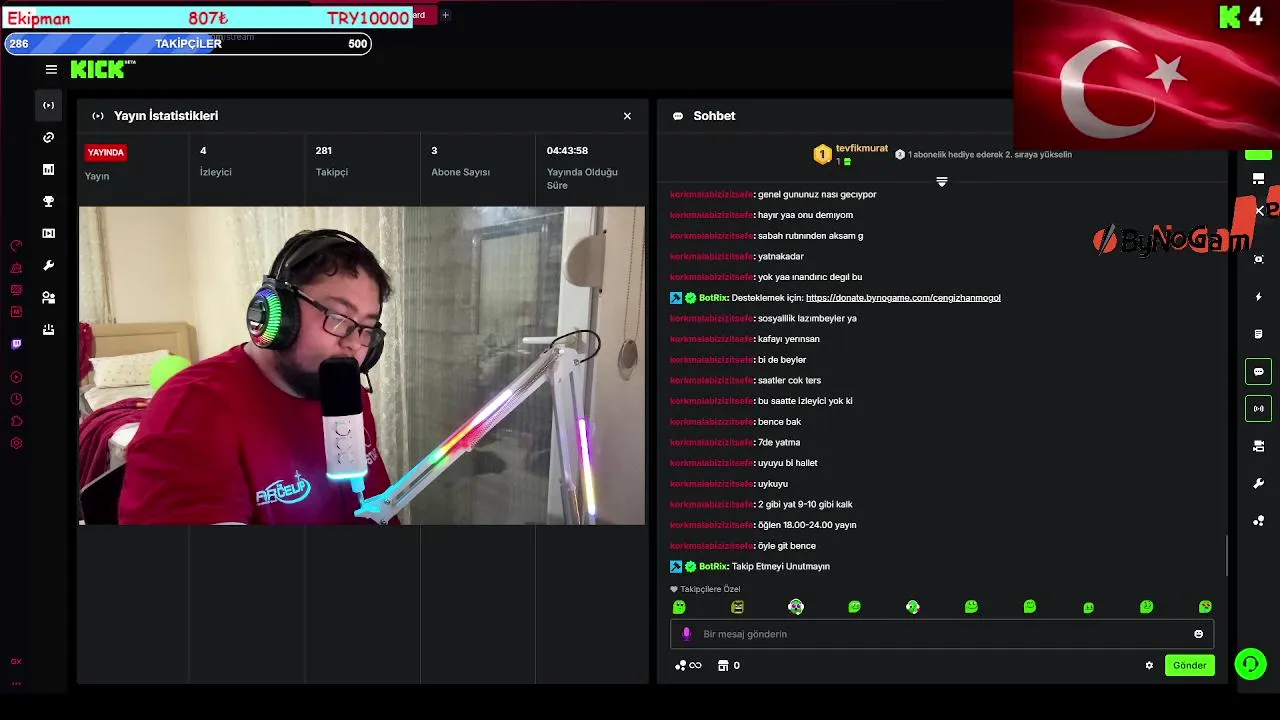Click the YAYINDA live badge
Viewport: 1280px width, 720px height.
(x=106, y=153)
